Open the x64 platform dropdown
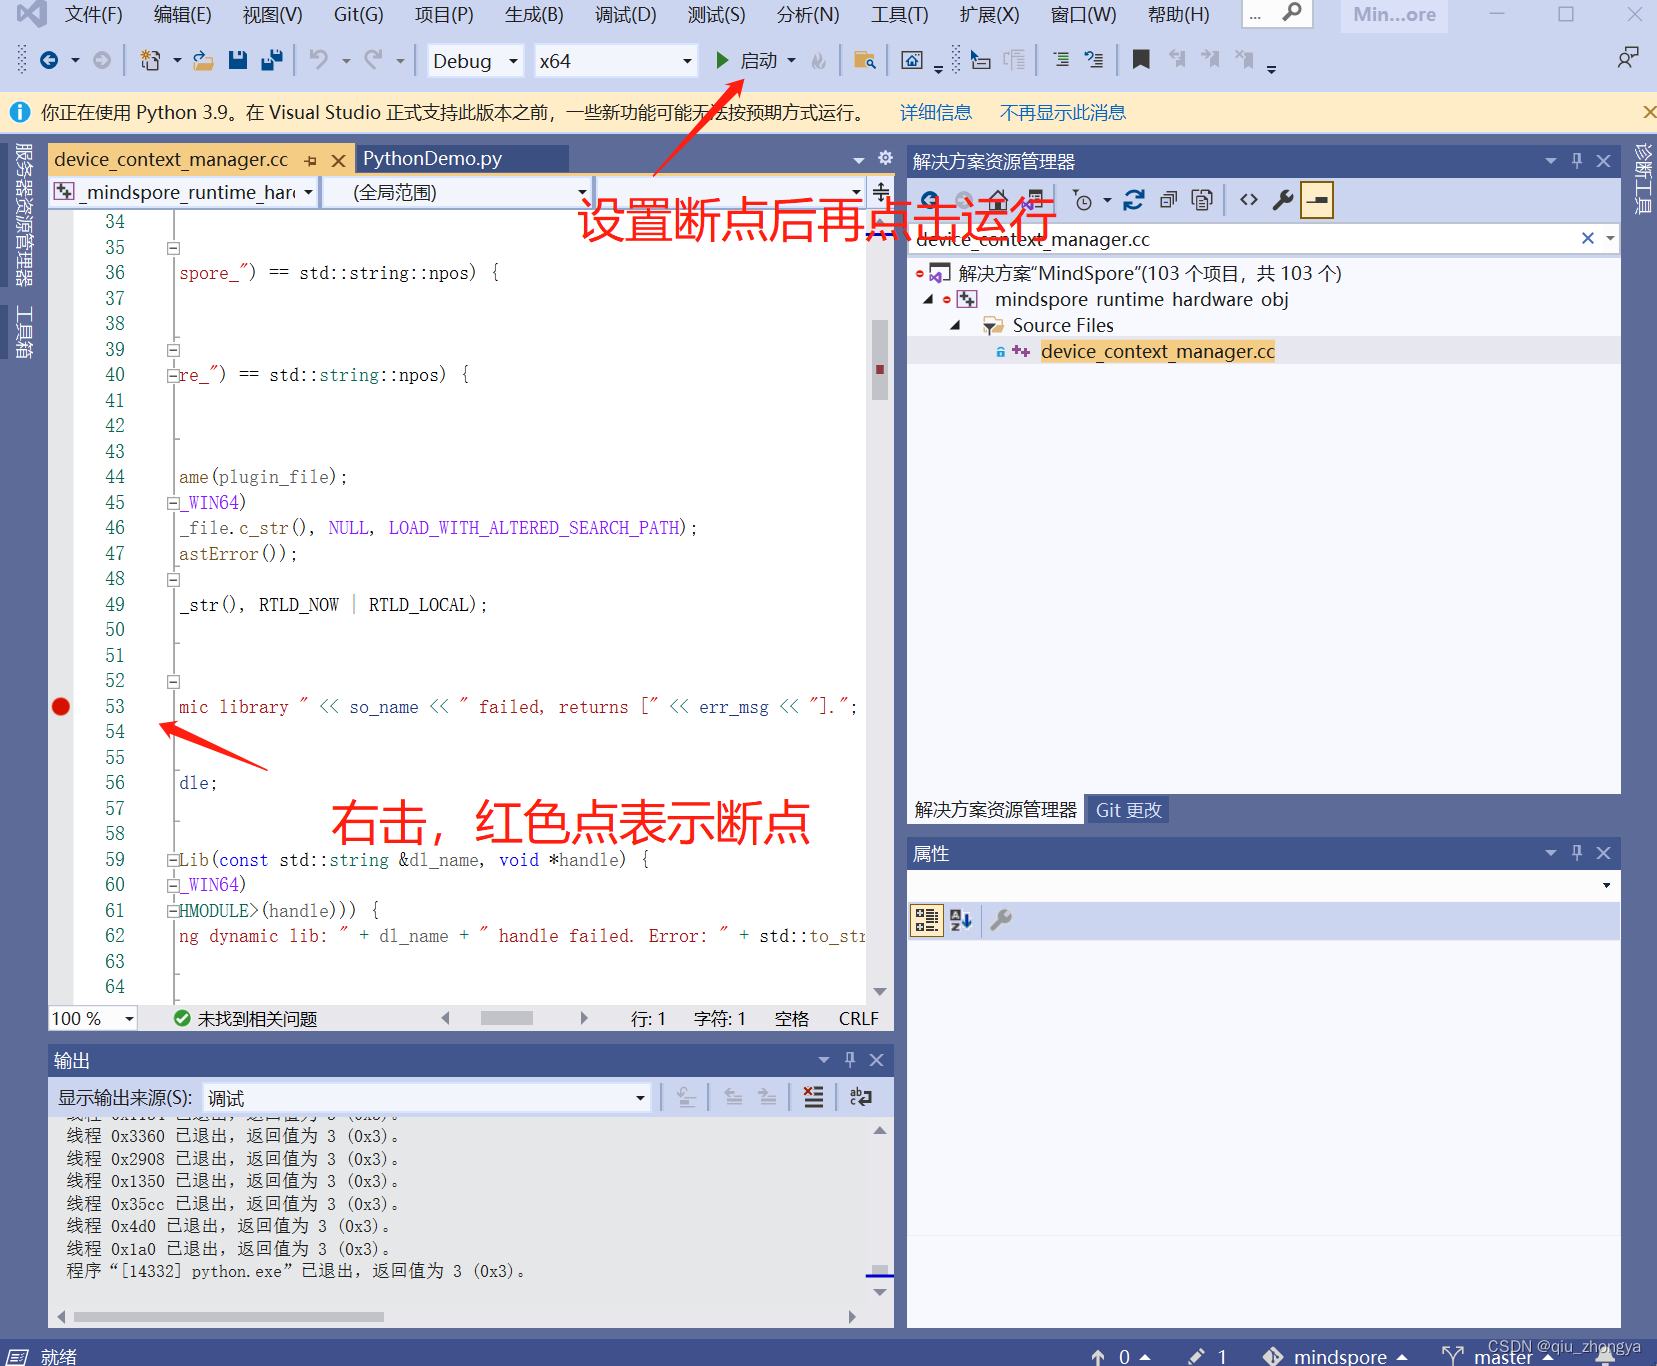The height and width of the screenshot is (1366, 1657). [x=615, y=61]
